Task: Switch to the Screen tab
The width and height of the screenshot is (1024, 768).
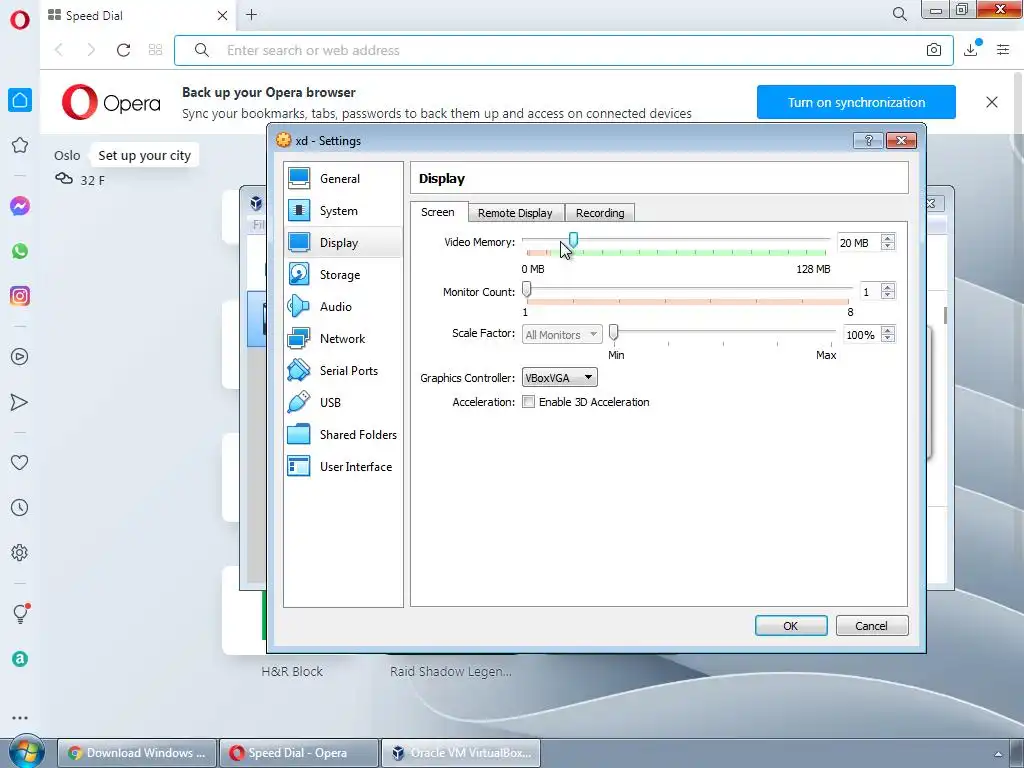Action: [438, 212]
